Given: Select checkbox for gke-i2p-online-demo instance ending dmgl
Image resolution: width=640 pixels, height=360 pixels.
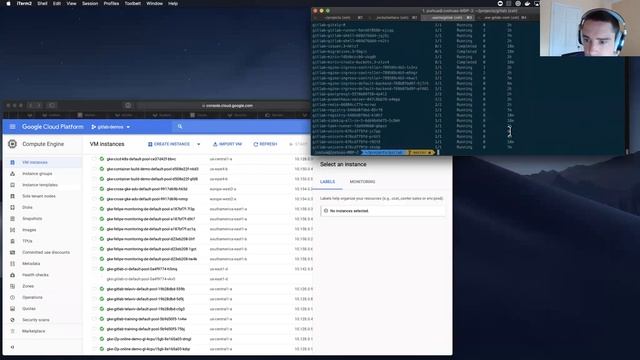Looking at the screenshot, I should tap(94, 339).
